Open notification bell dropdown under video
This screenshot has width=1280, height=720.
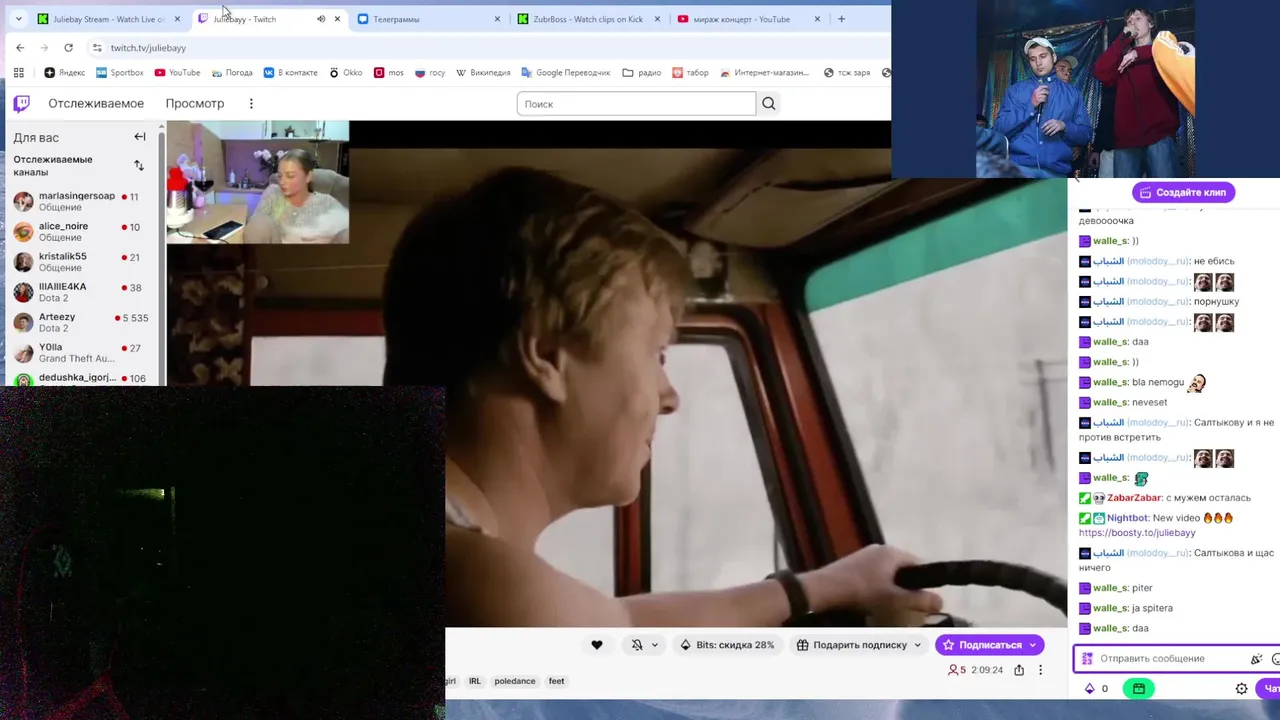pos(644,645)
